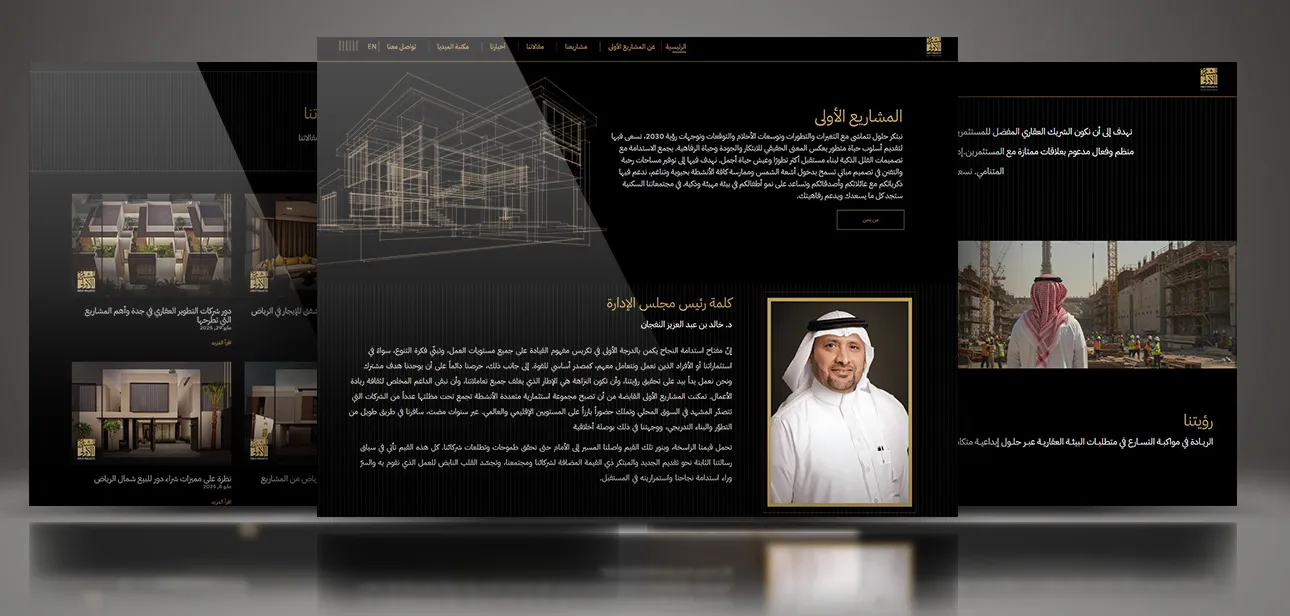Click the chairman portrait photo
Screen dimensions: 1290x616
pos(839,402)
